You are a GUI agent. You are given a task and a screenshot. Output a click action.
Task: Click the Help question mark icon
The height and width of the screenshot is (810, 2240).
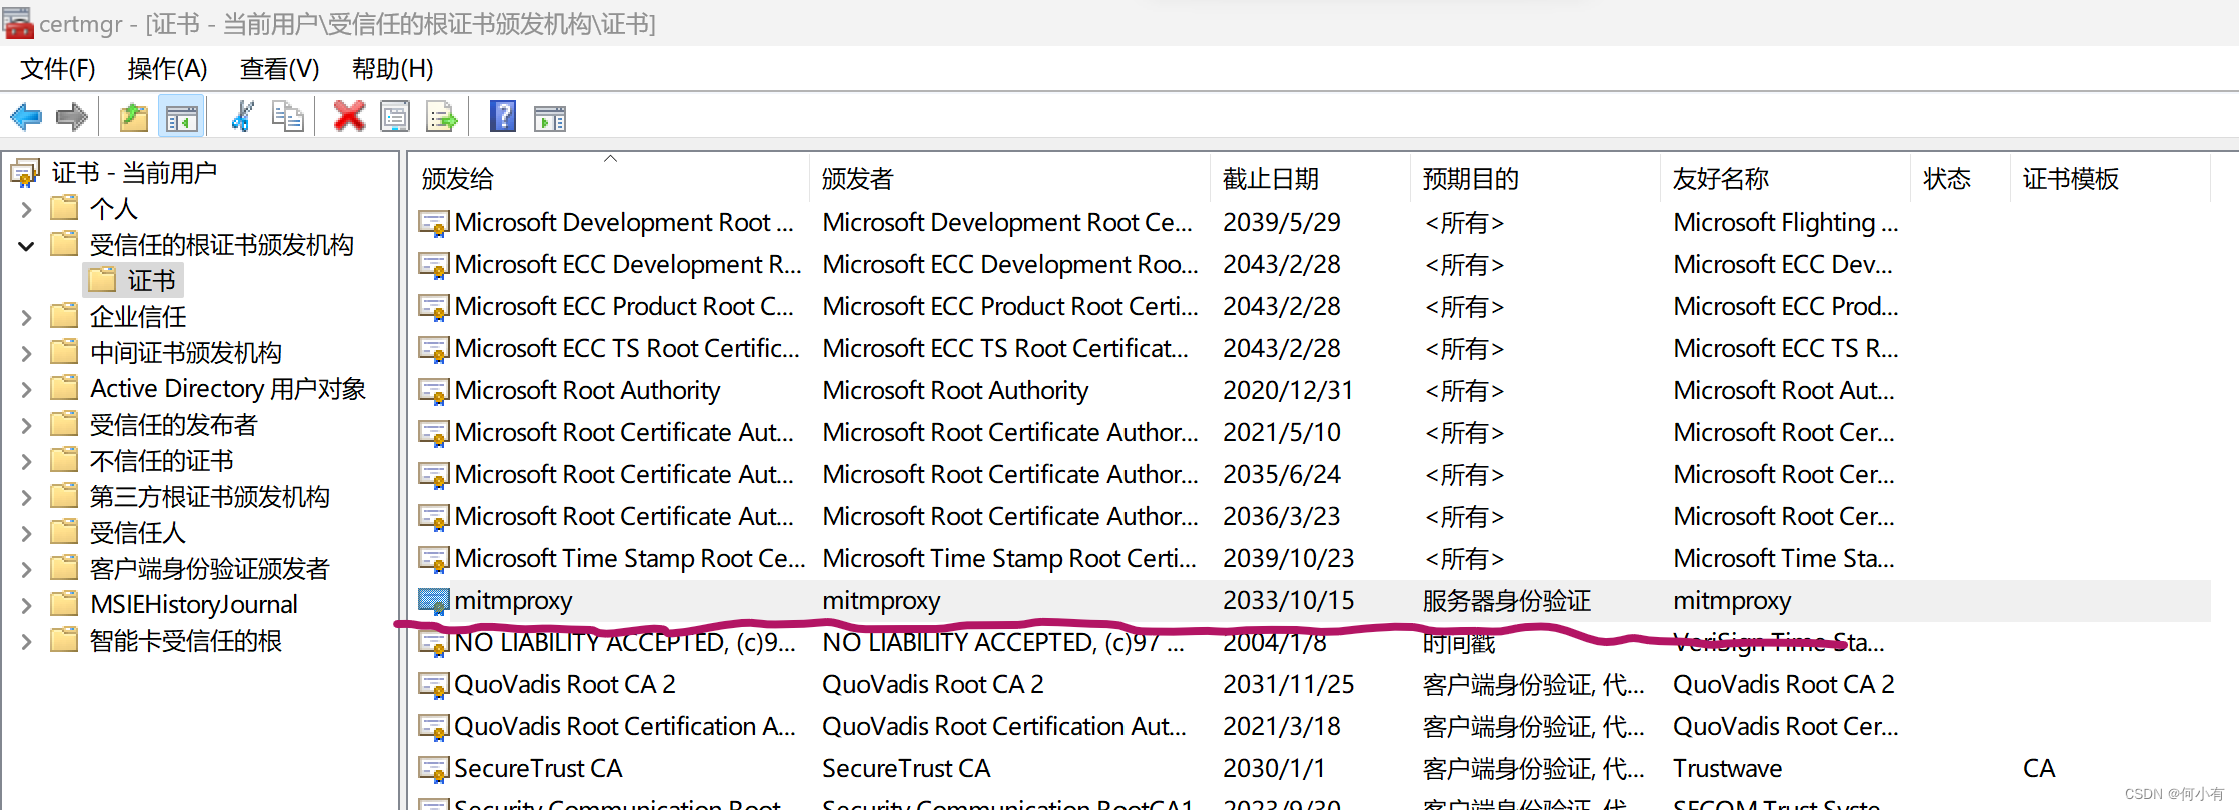pyautogui.click(x=503, y=116)
